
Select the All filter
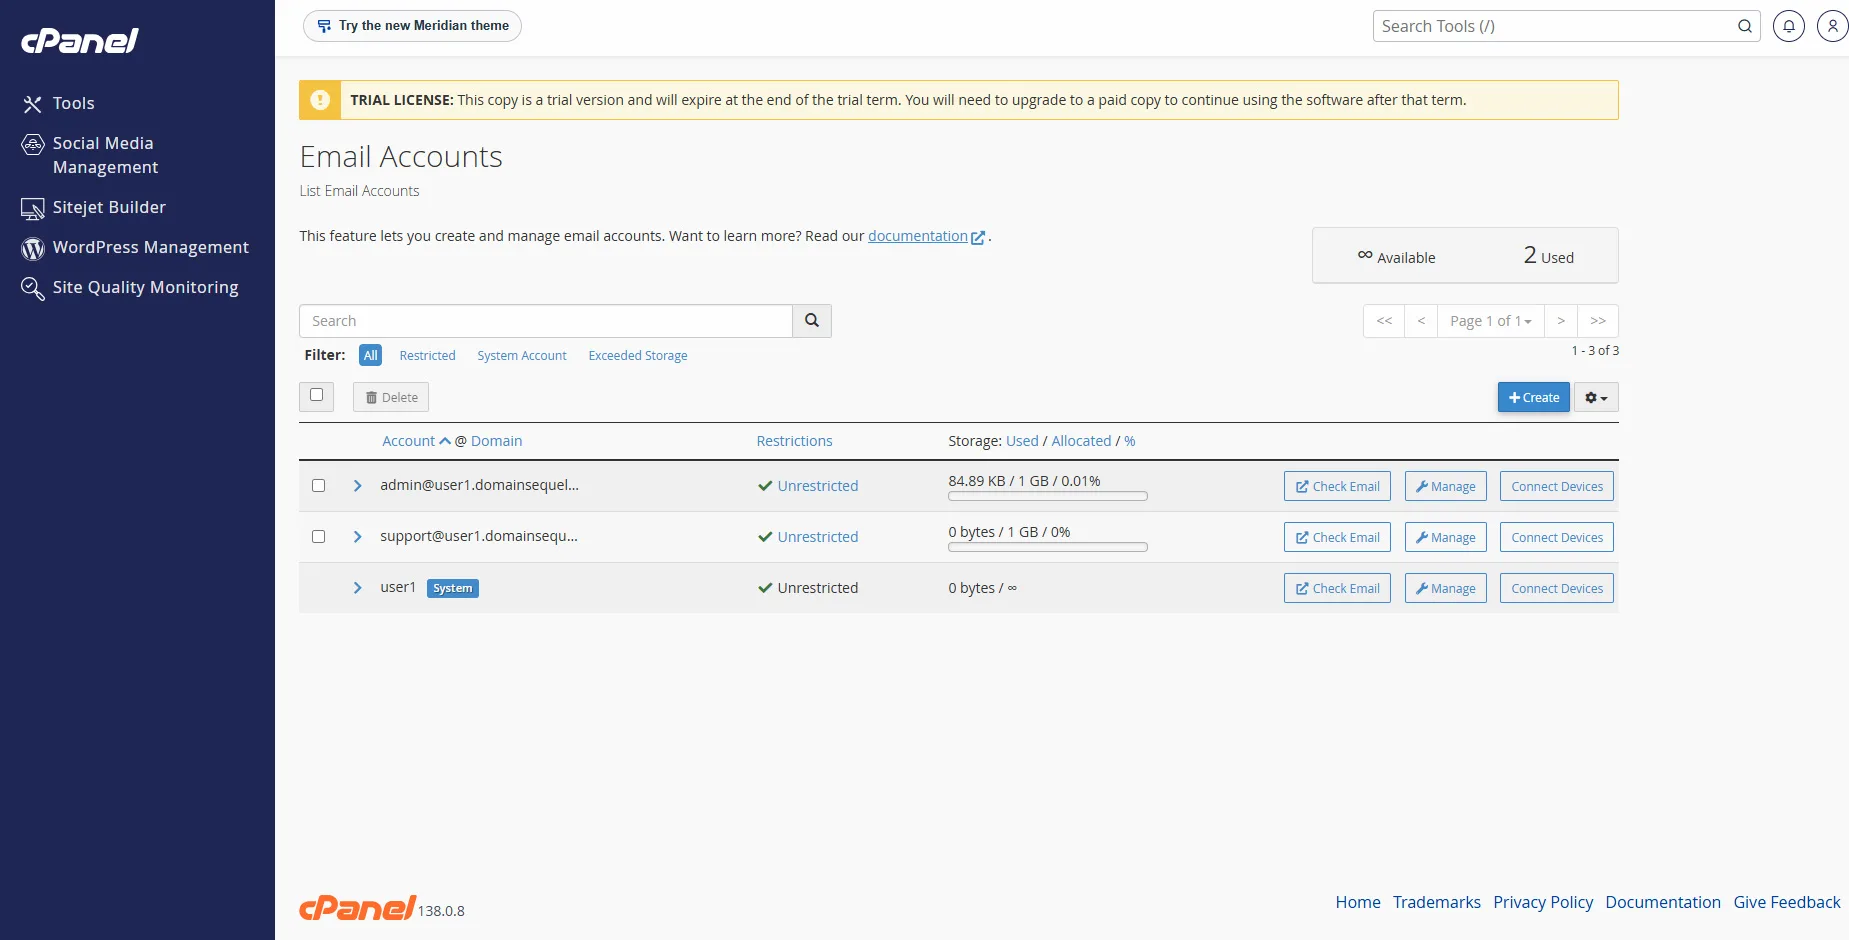click(x=370, y=355)
